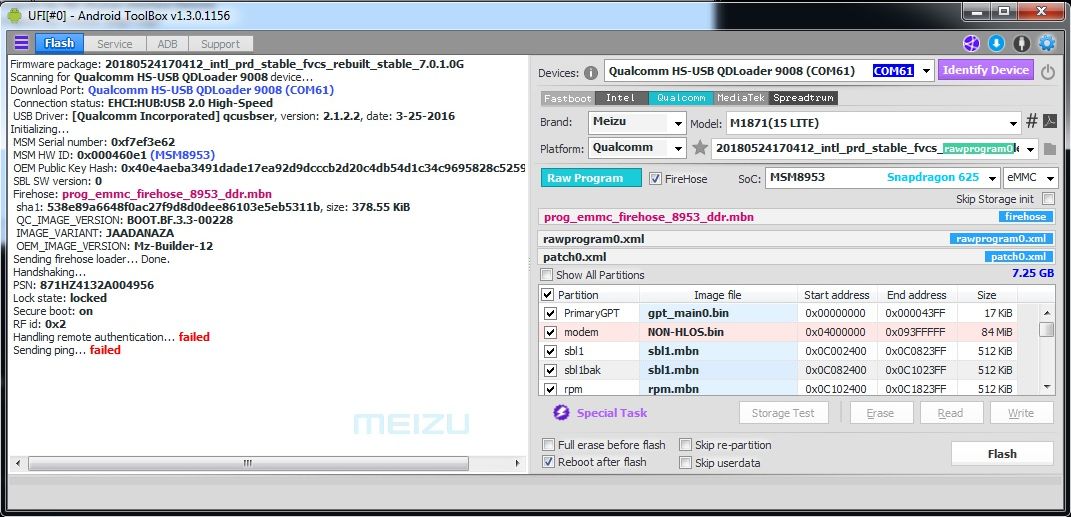
Task: Select the Spreadtrum mode tab
Action: click(803, 98)
